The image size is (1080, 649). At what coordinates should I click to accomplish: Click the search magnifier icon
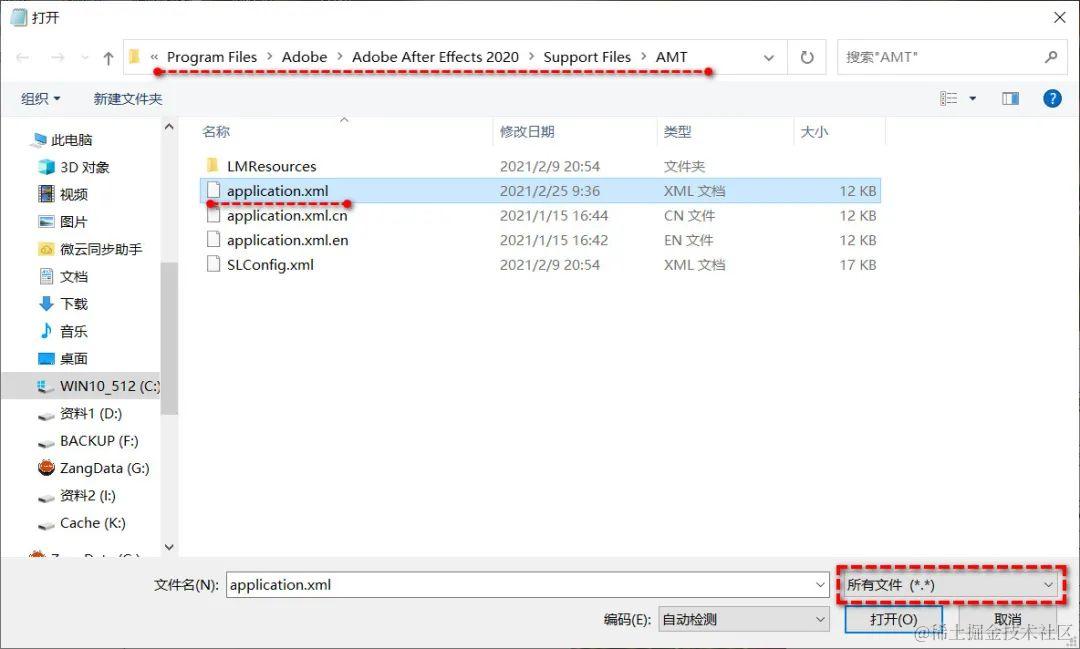1050,57
